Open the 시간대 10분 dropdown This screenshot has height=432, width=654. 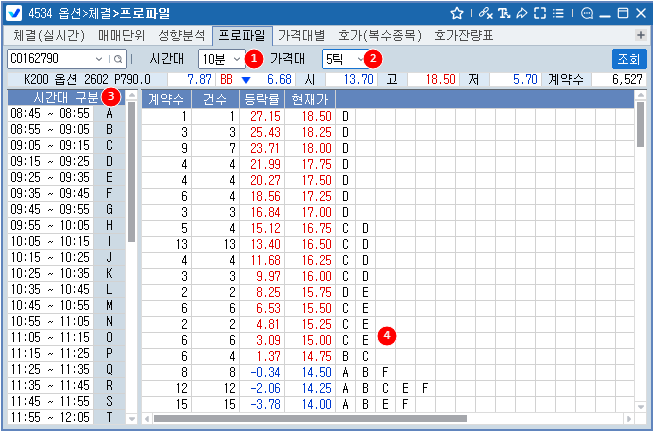tap(221, 59)
